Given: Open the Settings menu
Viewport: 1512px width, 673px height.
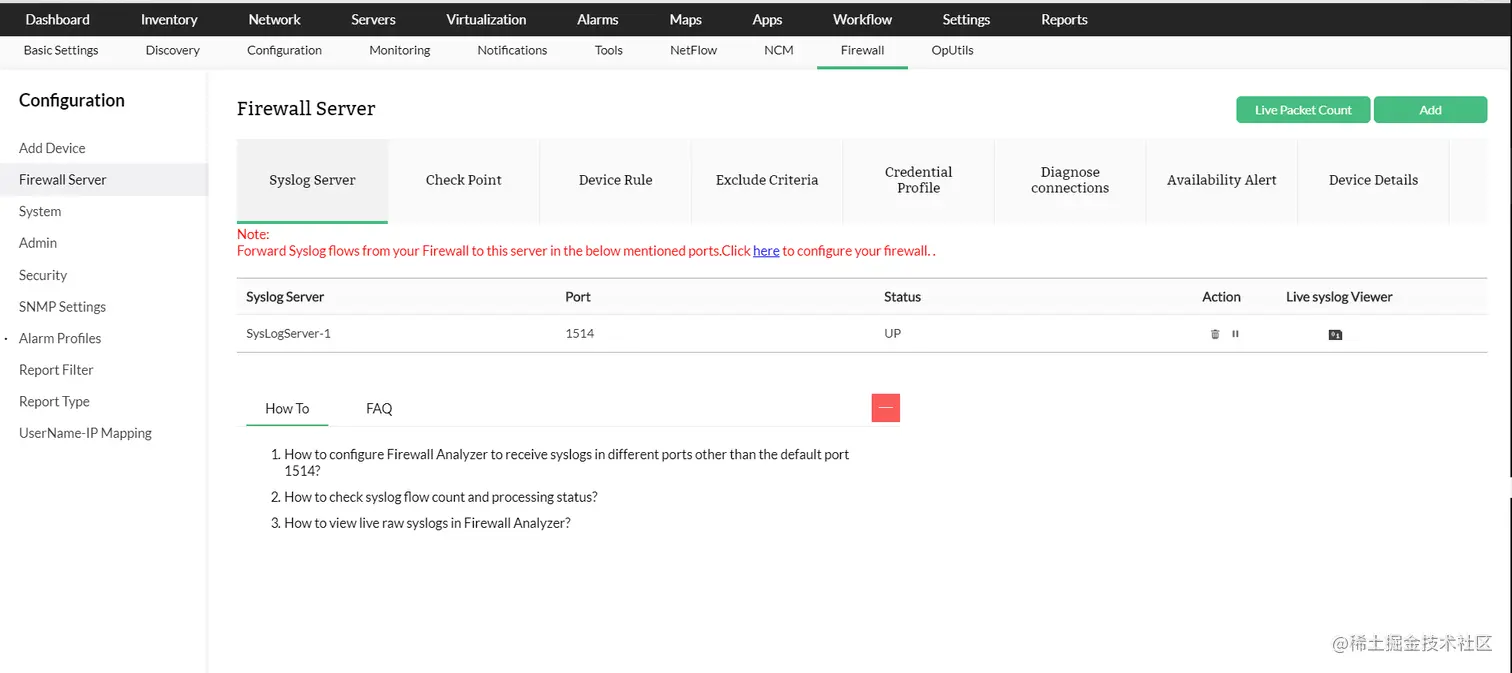Looking at the screenshot, I should pos(965,19).
